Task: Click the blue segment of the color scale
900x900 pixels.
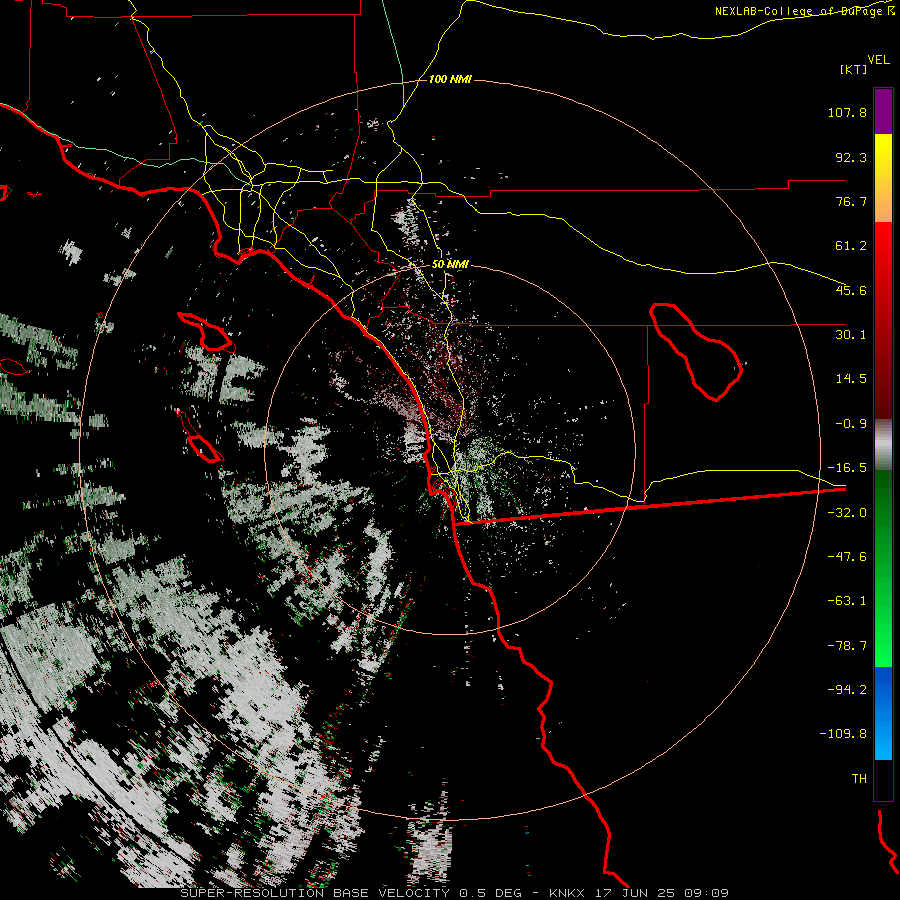Action: (883, 713)
